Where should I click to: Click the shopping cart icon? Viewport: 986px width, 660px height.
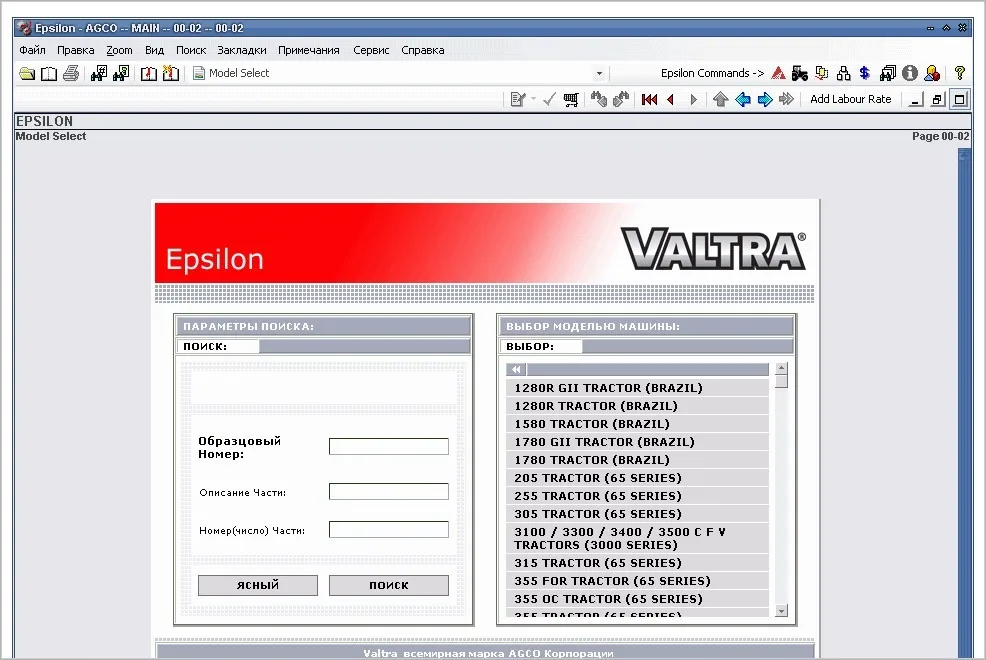pos(571,99)
